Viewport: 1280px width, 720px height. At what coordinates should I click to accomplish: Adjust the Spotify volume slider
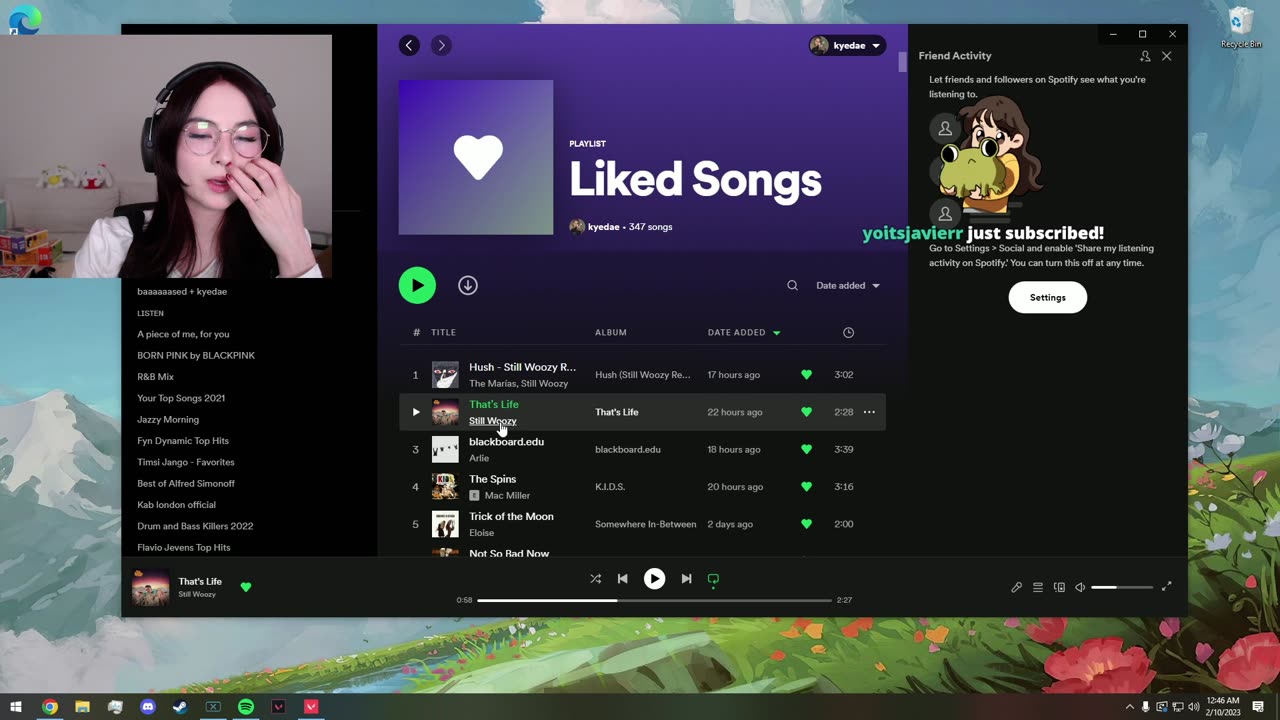point(1121,587)
